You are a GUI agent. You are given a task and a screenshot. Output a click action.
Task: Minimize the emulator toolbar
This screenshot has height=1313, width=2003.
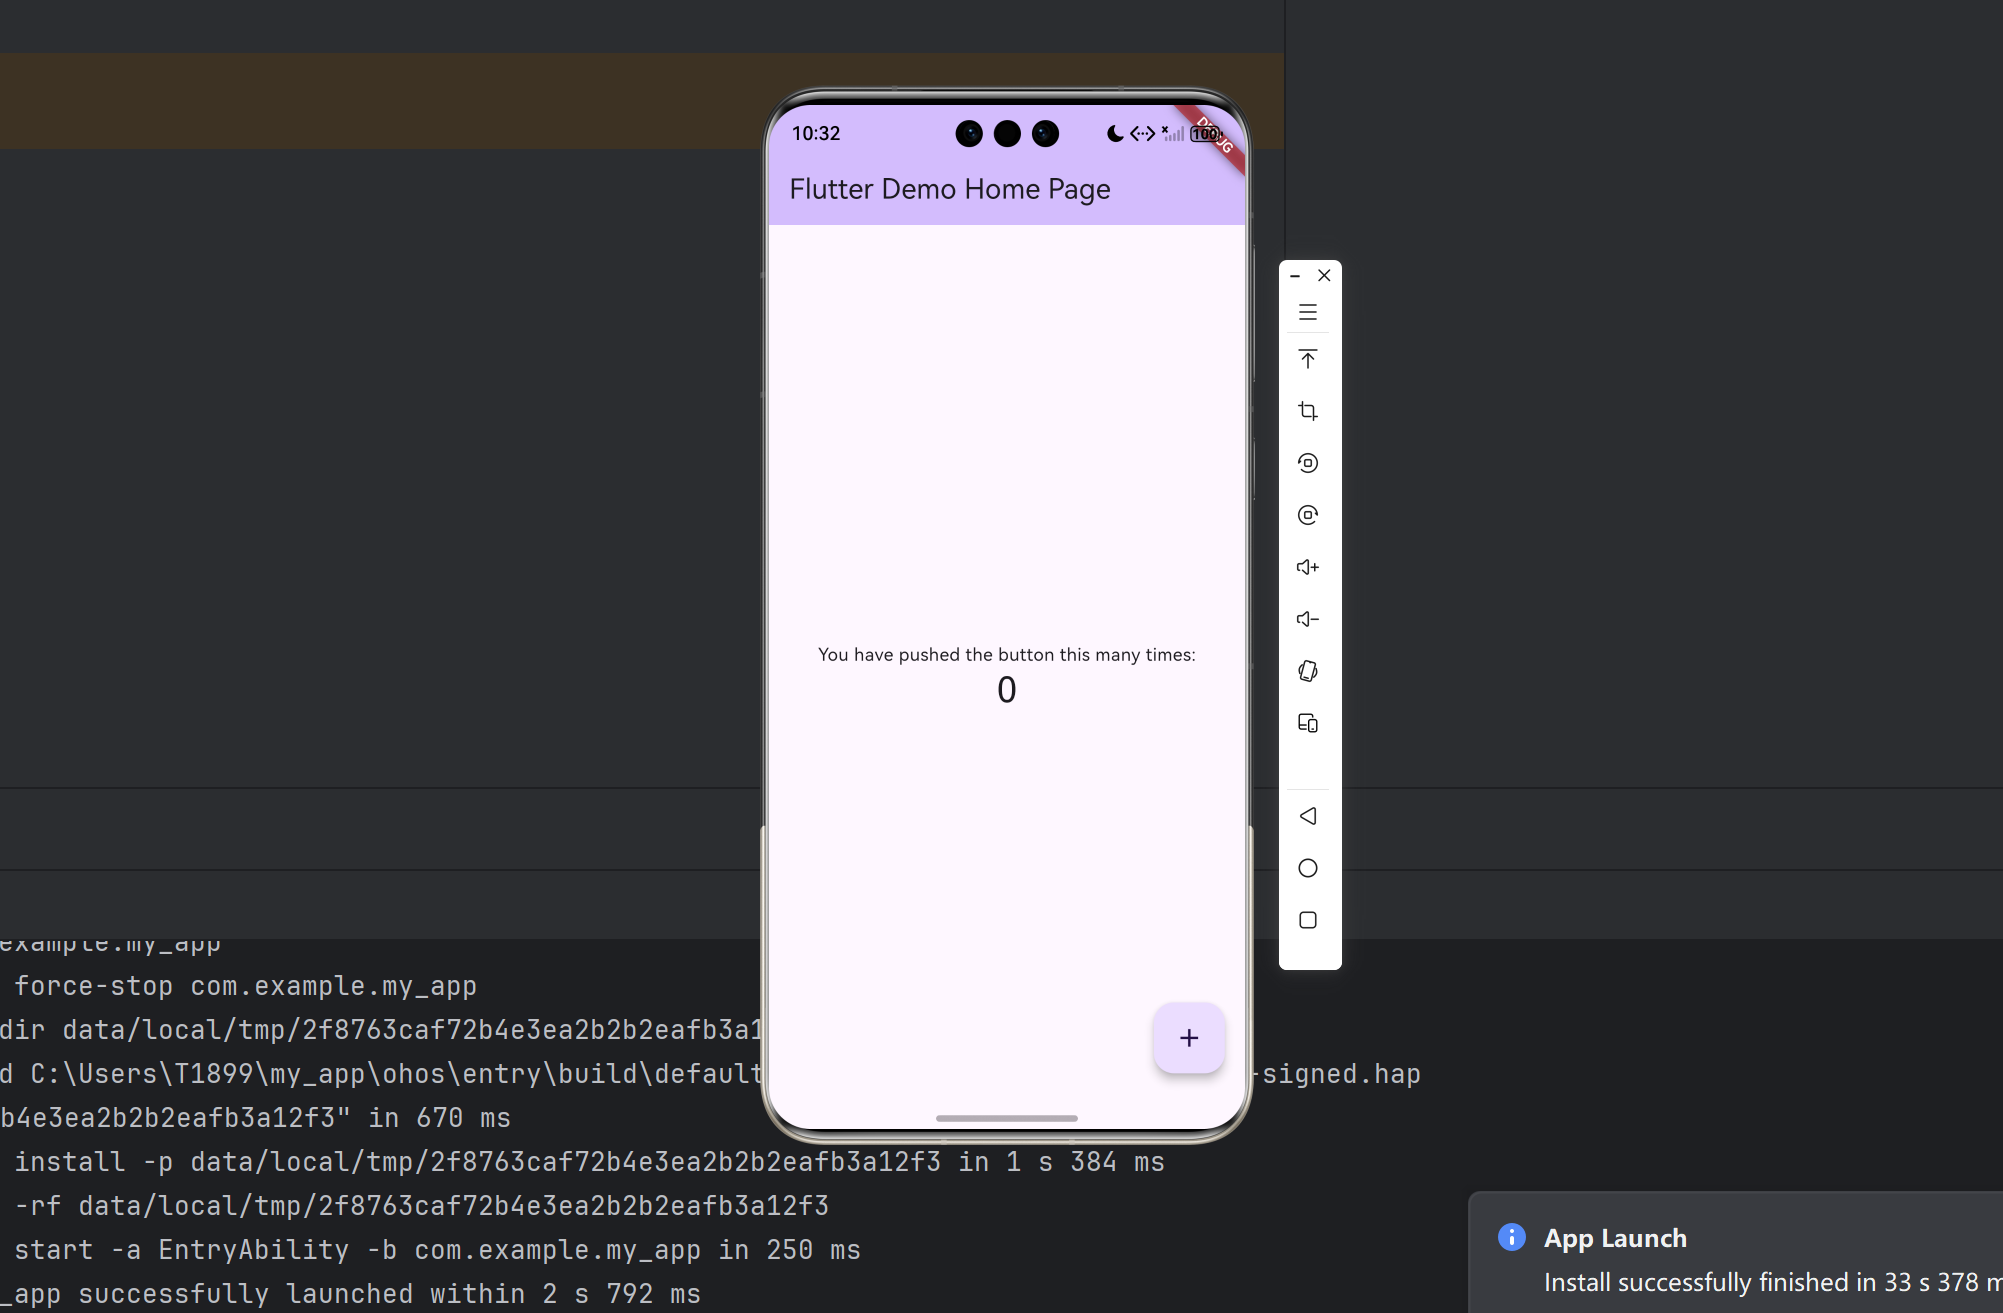(1295, 276)
